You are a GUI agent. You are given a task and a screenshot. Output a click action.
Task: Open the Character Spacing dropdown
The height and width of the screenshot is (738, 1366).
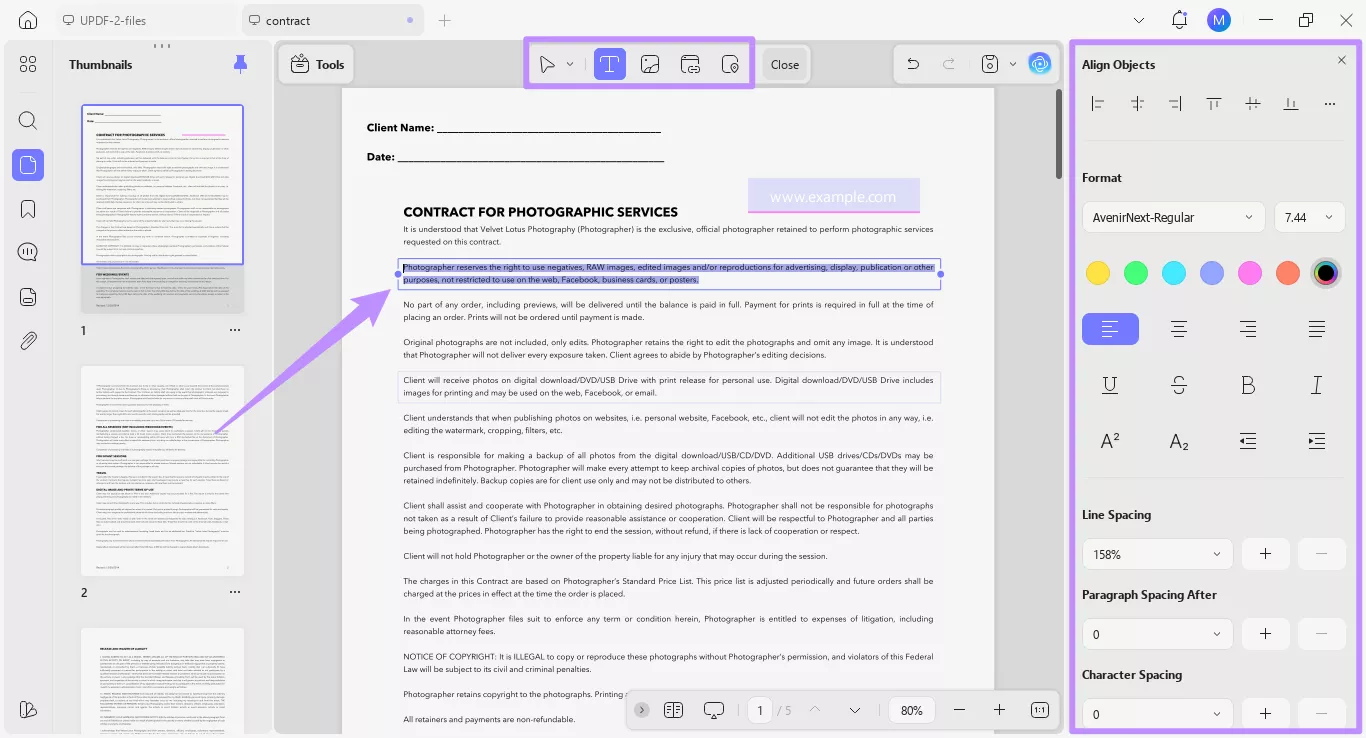(x=1157, y=714)
